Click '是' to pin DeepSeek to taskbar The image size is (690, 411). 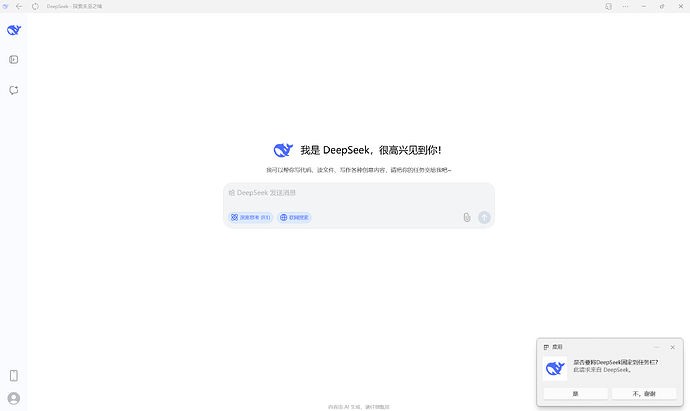576,394
